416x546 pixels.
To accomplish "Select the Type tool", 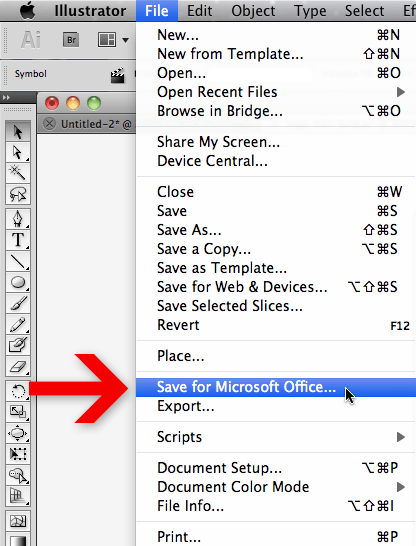I will coord(18,240).
